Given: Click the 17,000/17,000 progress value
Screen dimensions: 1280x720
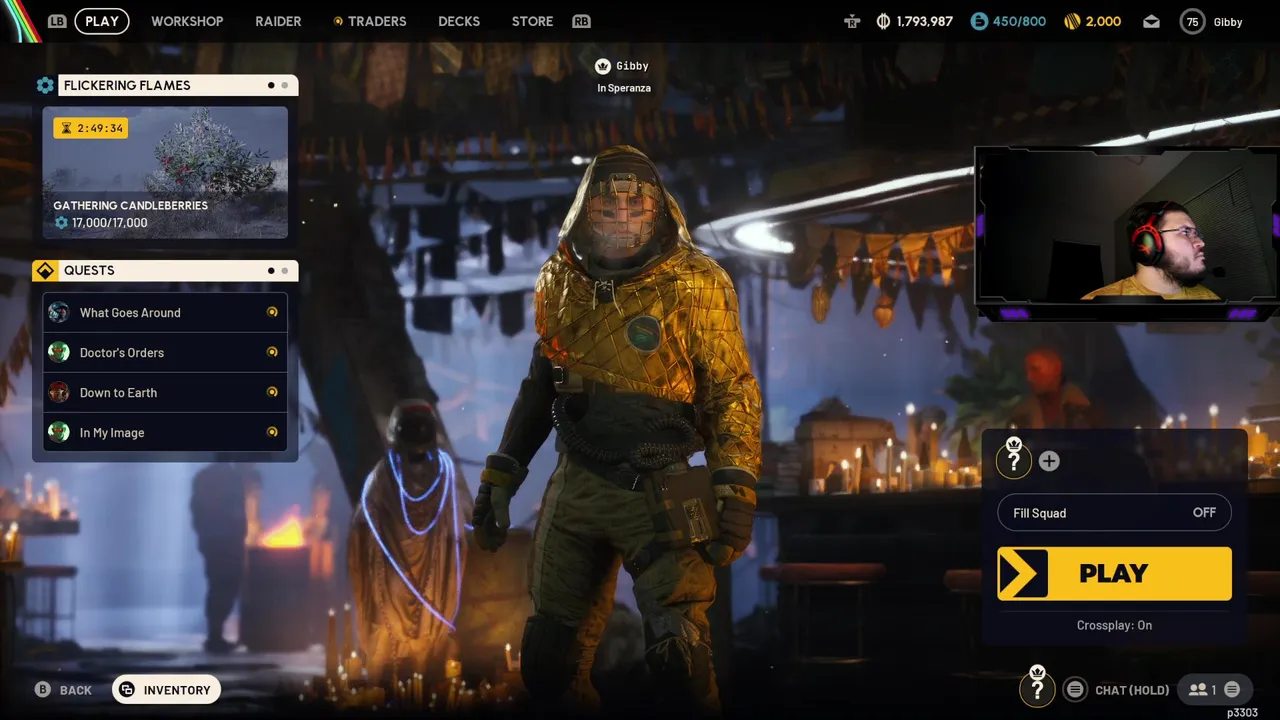Looking at the screenshot, I should [110, 223].
